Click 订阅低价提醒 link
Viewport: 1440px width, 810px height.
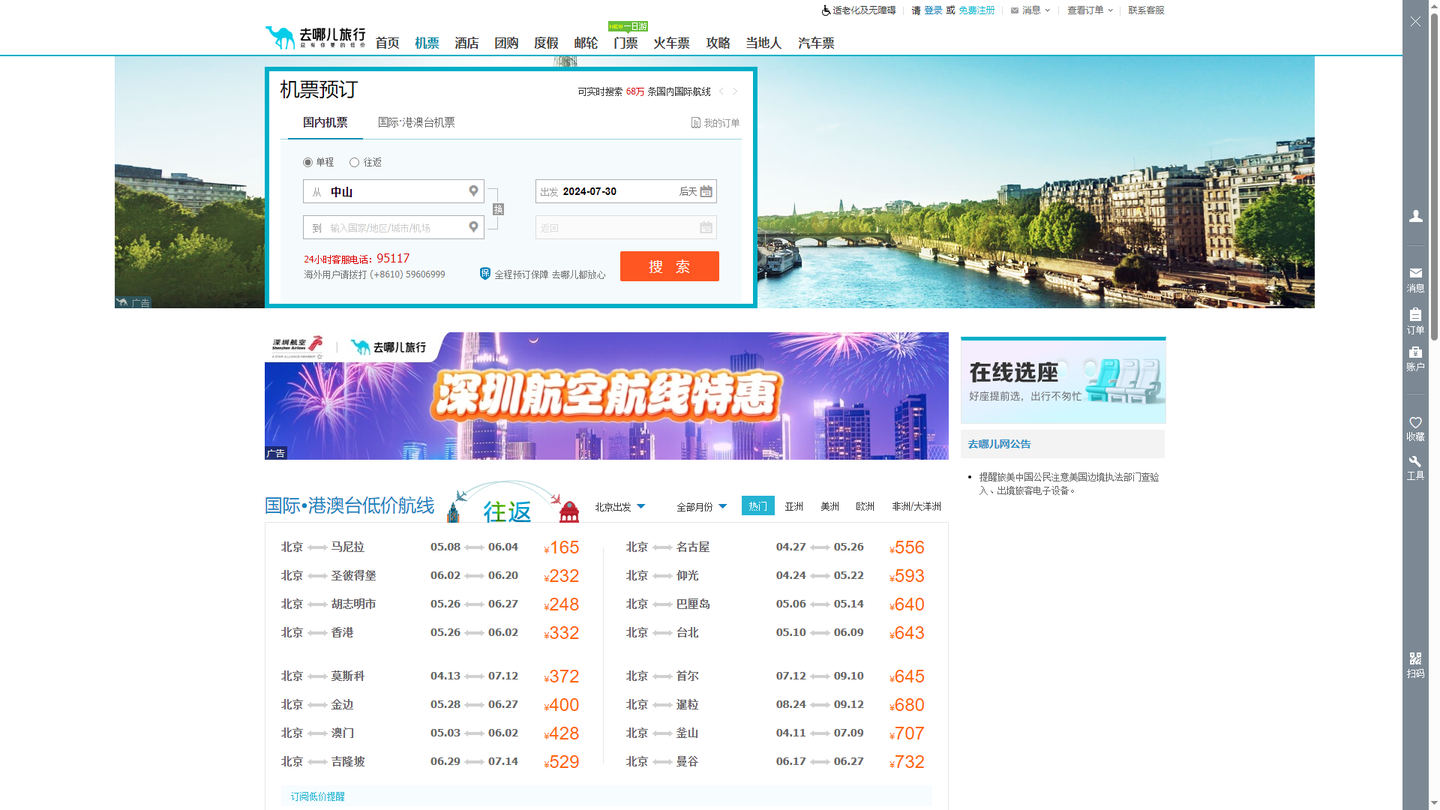[x=318, y=796]
